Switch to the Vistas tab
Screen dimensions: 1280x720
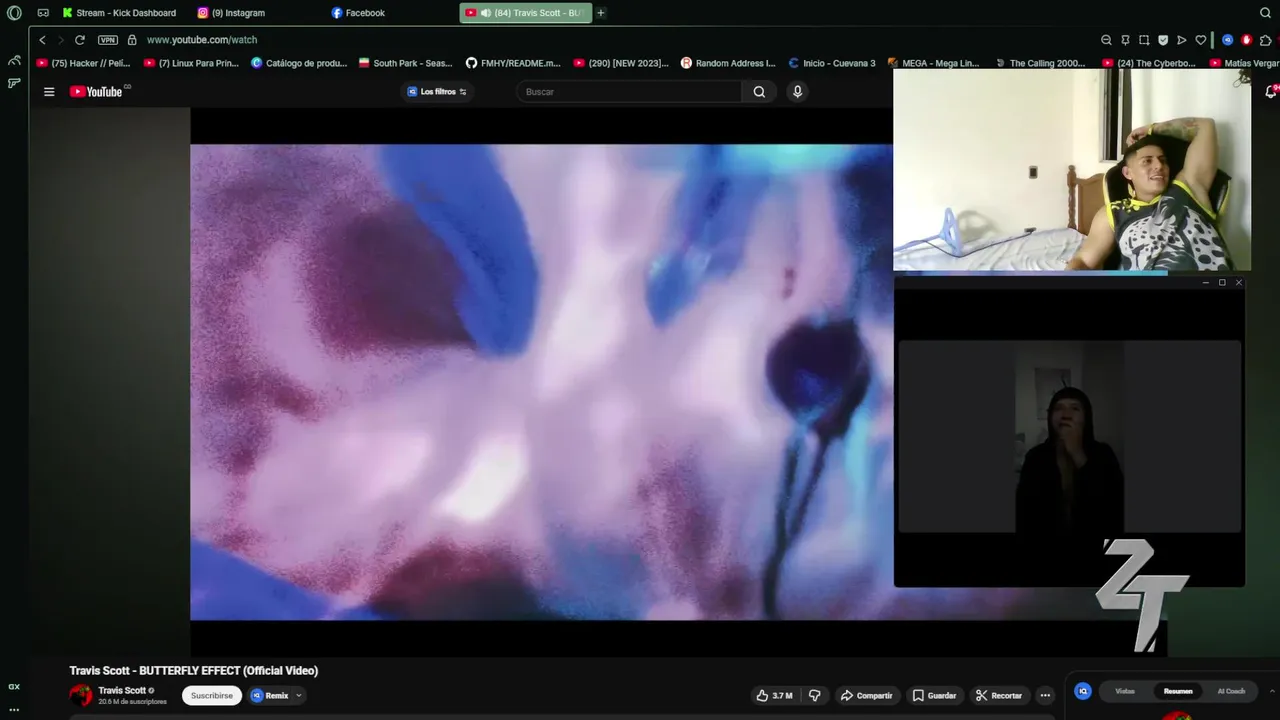(x=1125, y=691)
